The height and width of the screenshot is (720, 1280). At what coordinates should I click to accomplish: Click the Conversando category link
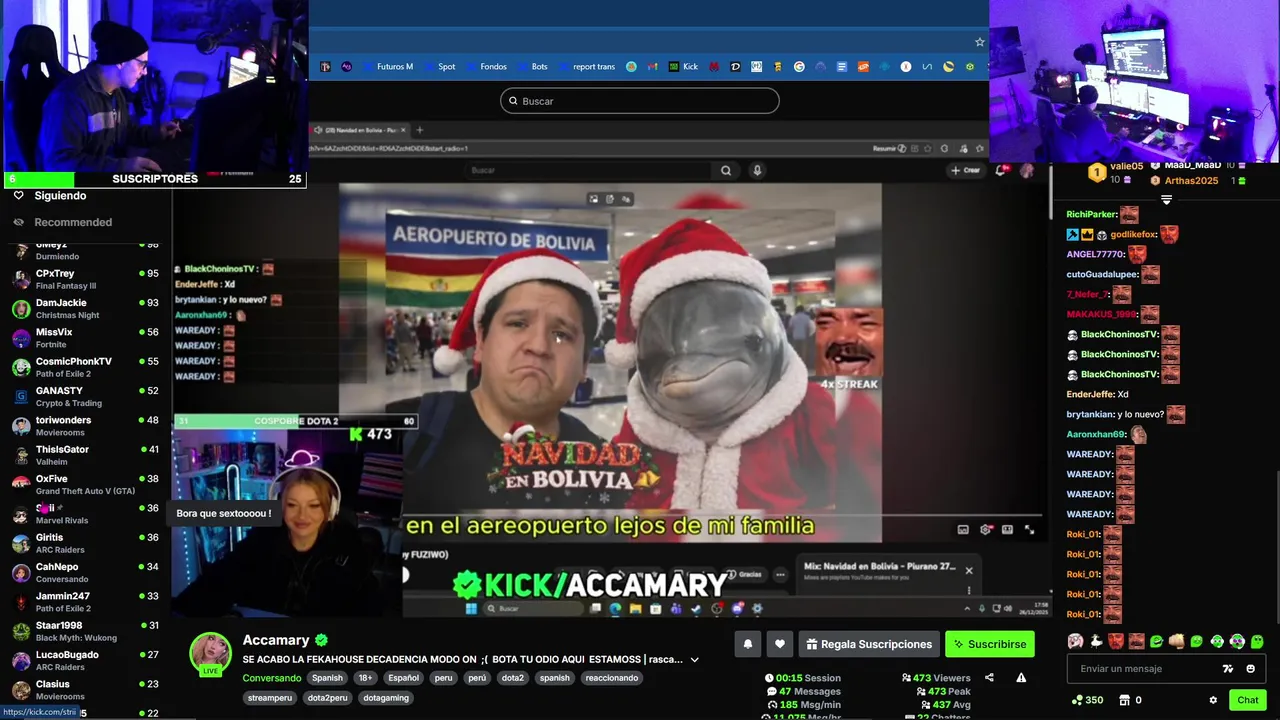coord(272,678)
